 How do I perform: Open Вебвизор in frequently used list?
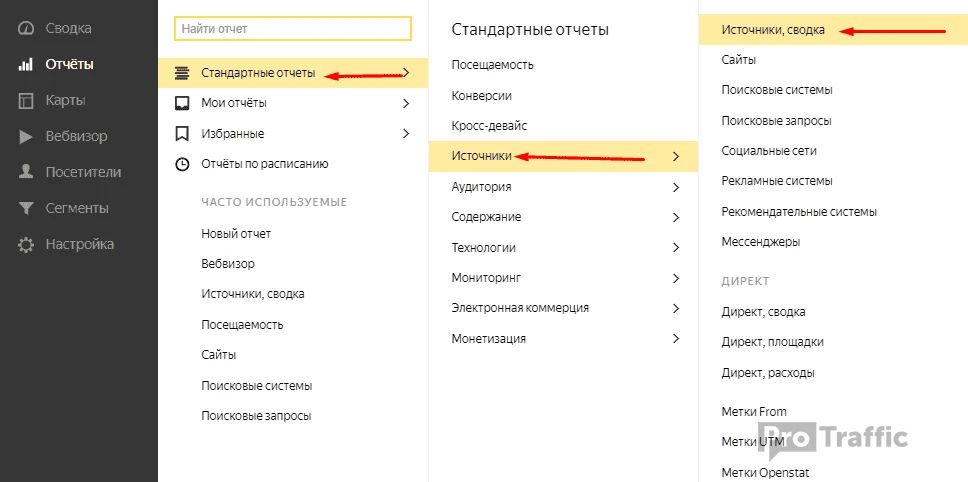coord(228,264)
